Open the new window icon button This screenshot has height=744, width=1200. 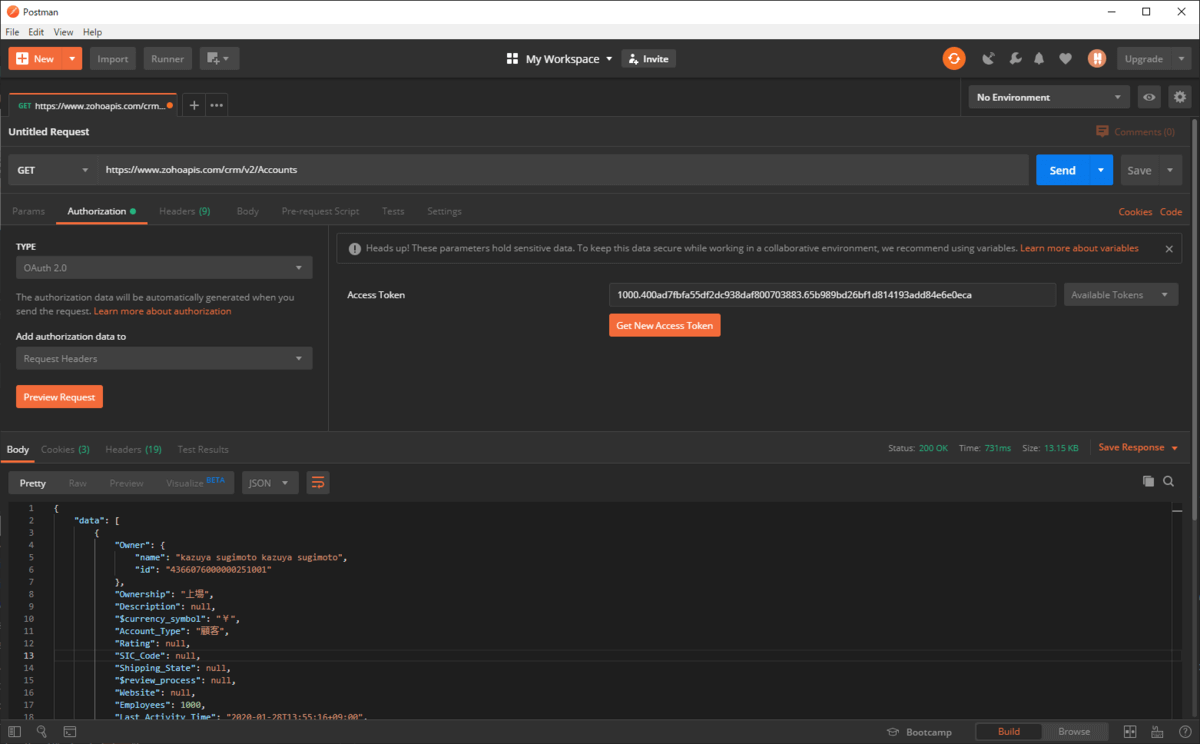point(219,59)
